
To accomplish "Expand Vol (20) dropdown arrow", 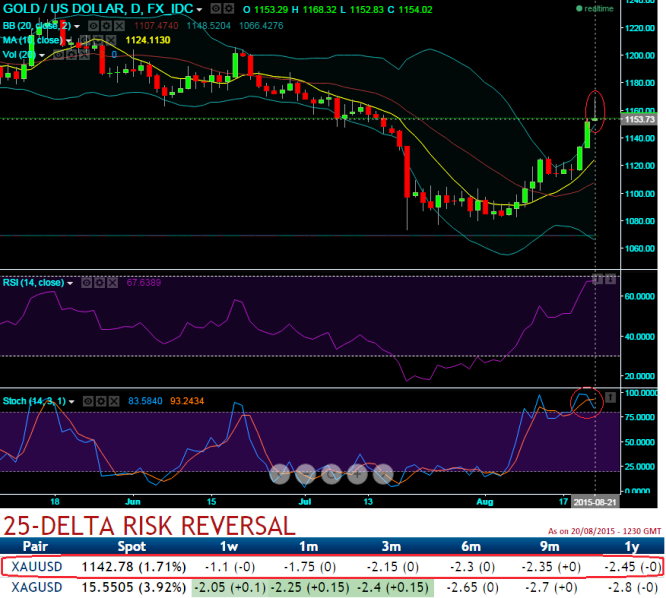I will point(42,55).
